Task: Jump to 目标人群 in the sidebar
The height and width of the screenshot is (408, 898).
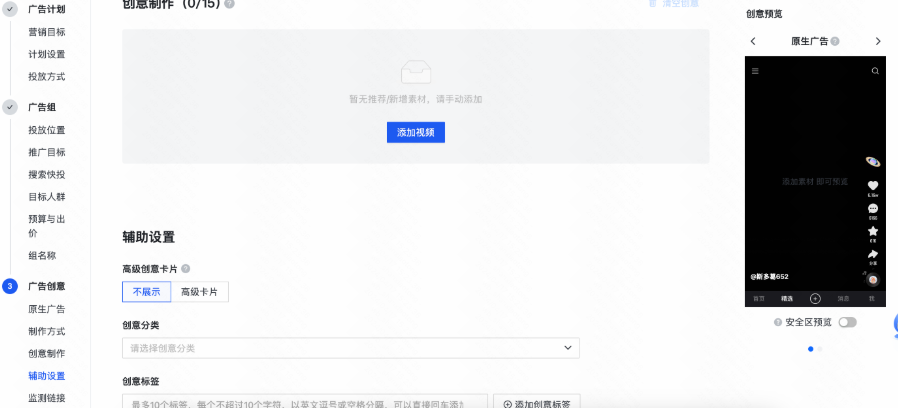Action: [47, 197]
